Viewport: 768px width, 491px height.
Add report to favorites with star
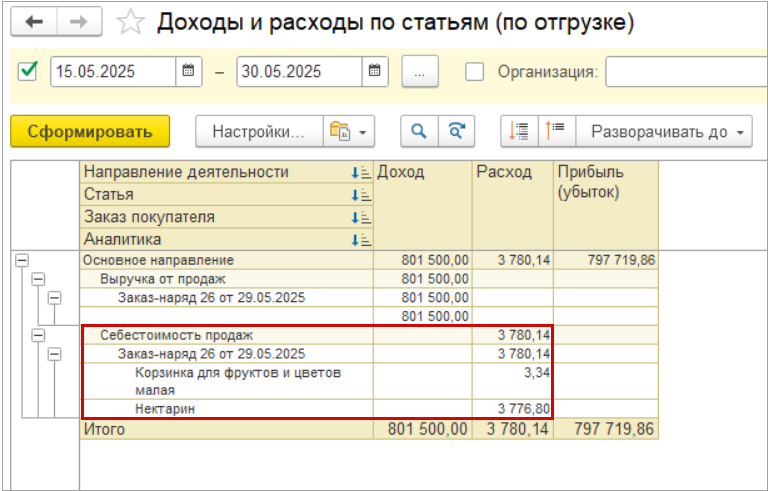click(x=129, y=22)
